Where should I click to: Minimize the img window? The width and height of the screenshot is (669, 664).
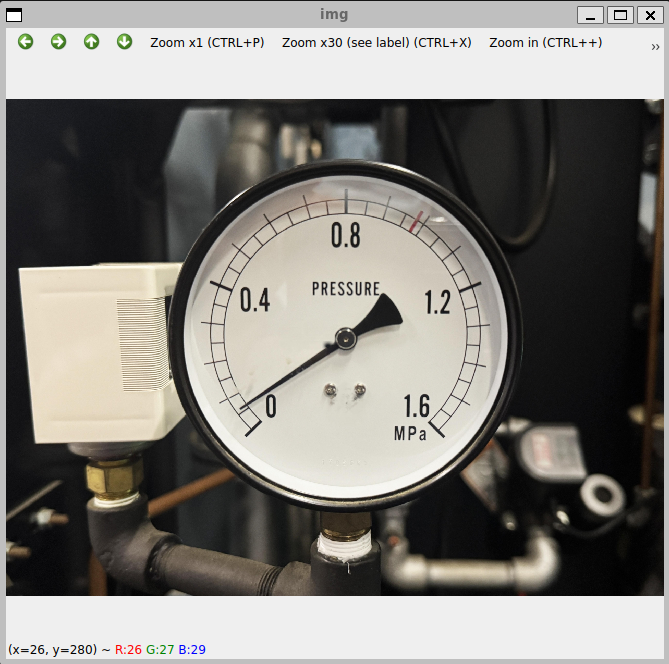(x=591, y=15)
